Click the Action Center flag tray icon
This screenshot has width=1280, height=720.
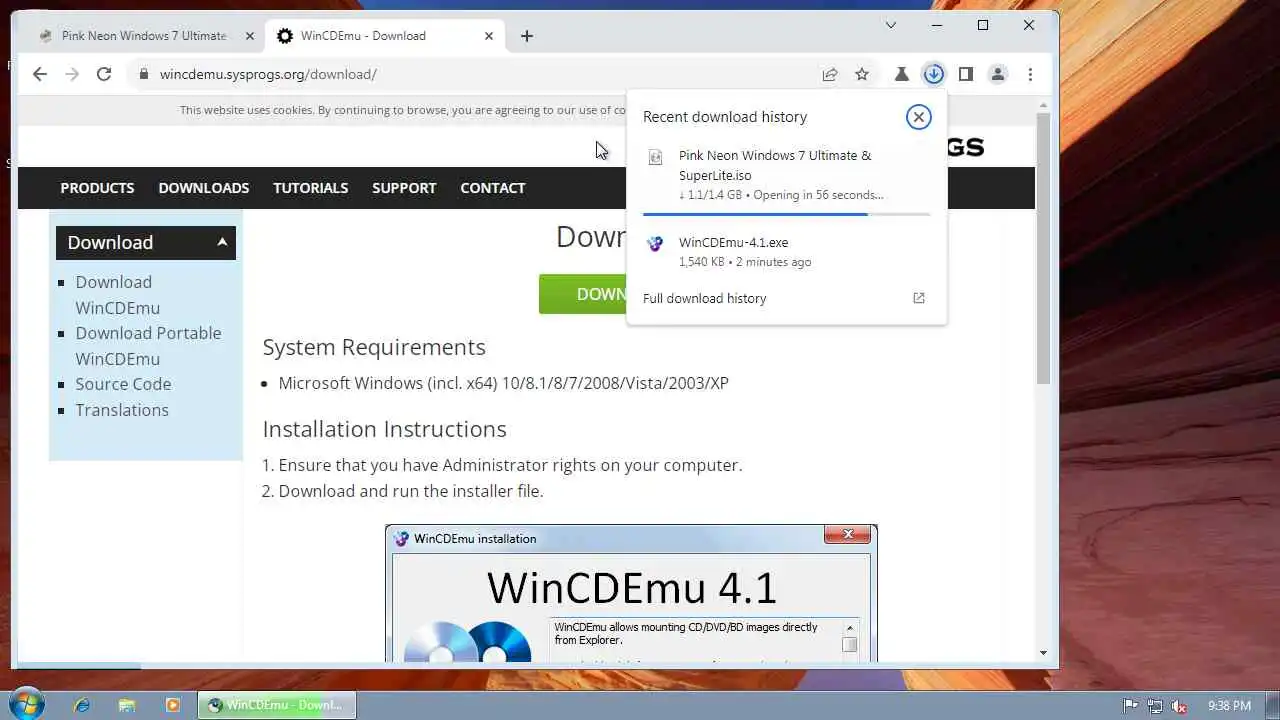(1131, 705)
